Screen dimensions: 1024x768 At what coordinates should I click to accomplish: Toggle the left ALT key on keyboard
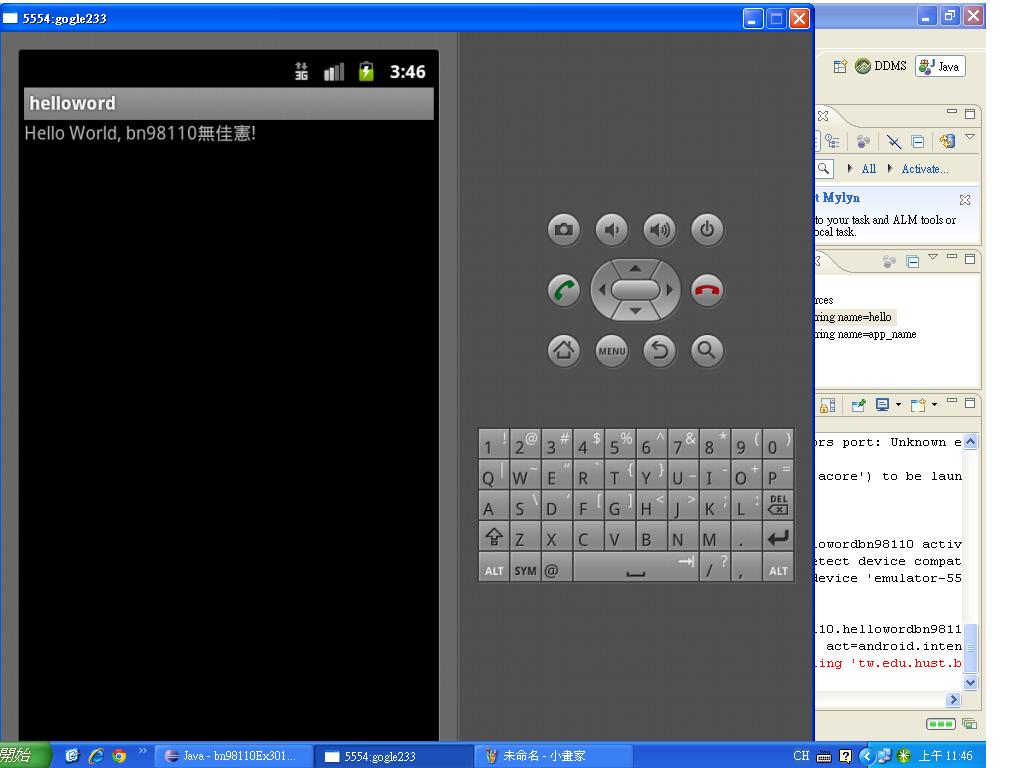[494, 570]
